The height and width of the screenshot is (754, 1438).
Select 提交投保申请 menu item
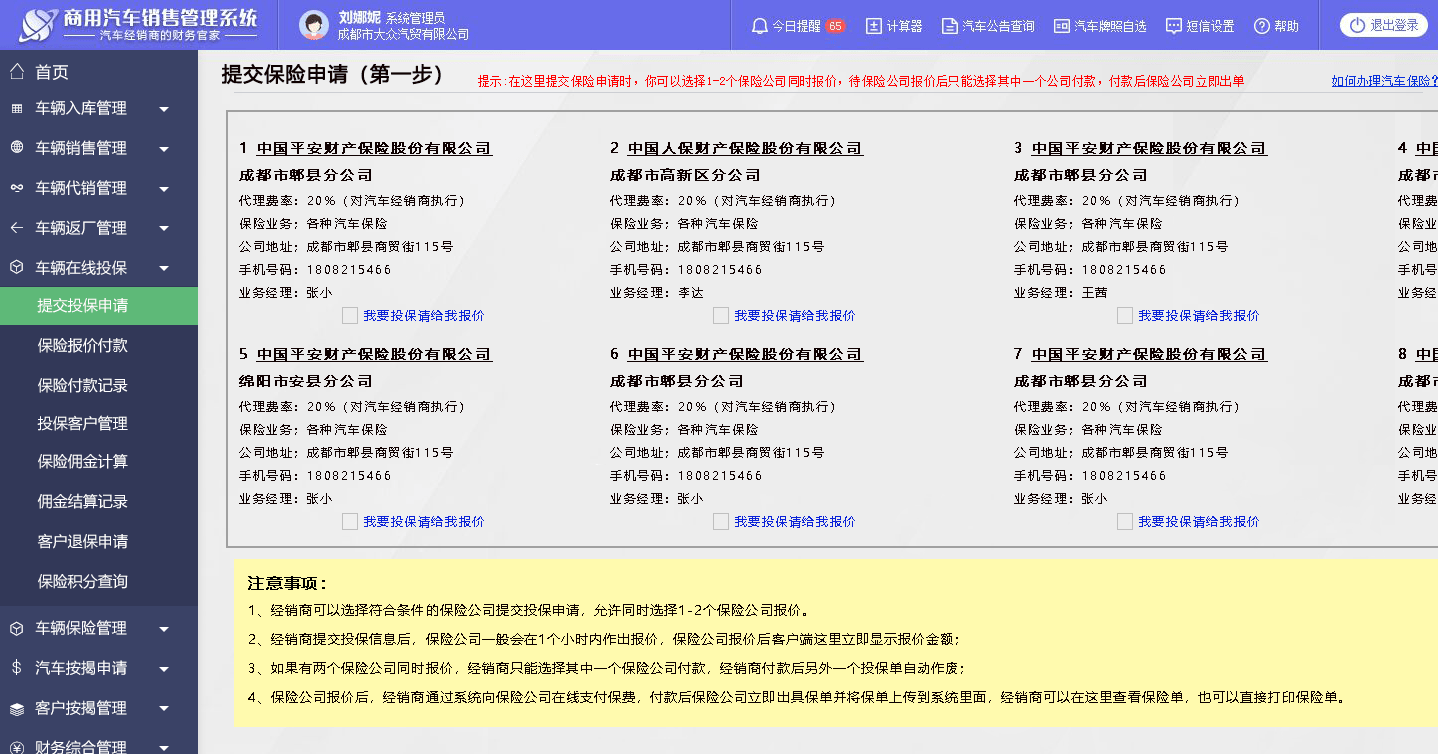pos(99,305)
